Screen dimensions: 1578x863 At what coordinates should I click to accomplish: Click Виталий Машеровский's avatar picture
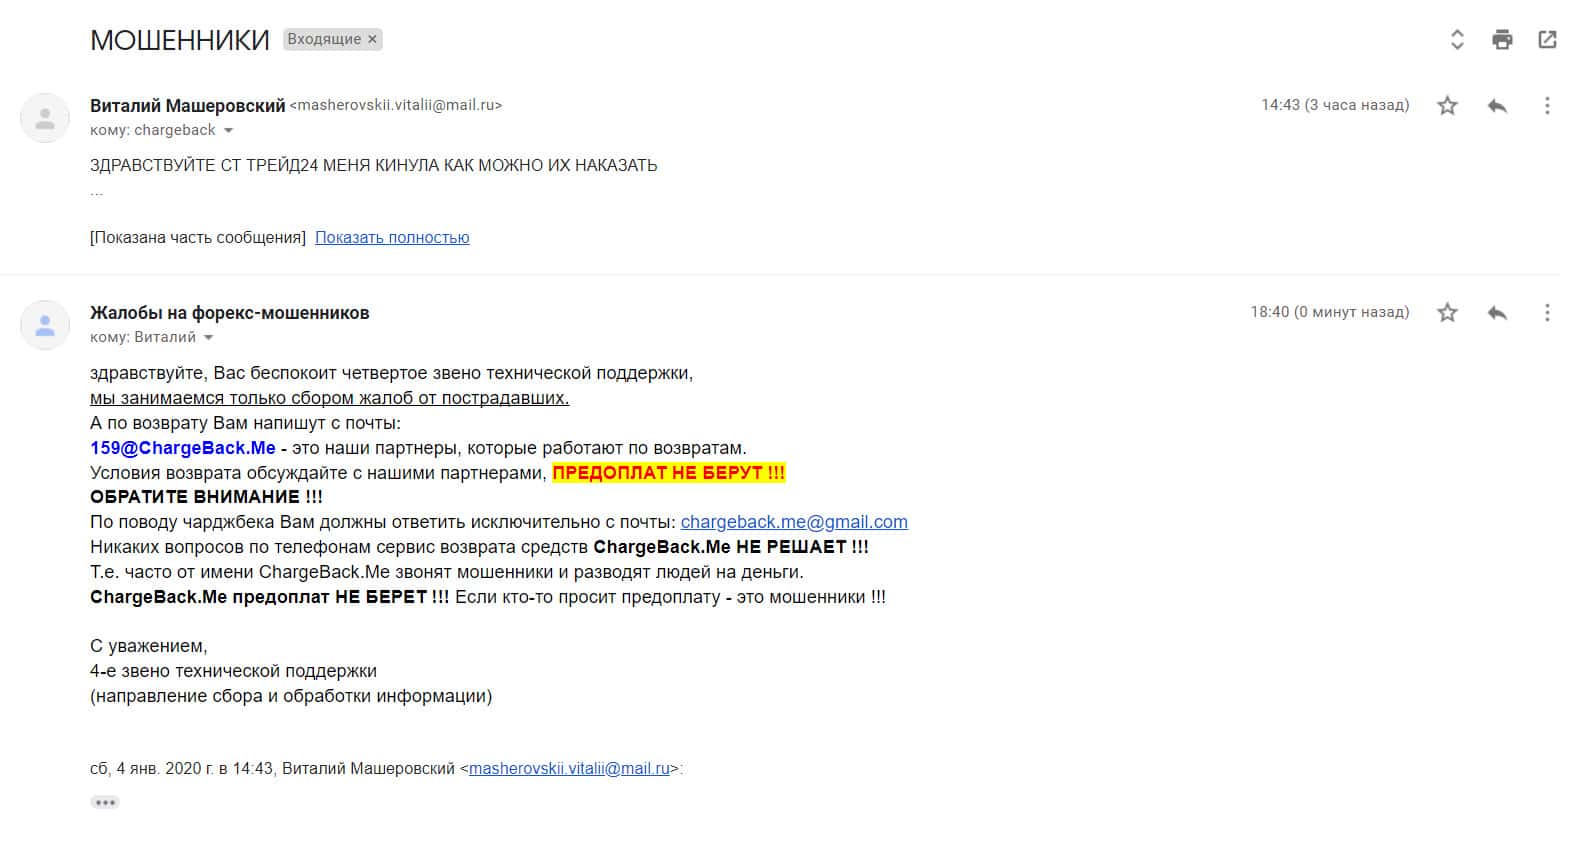[x=45, y=118]
